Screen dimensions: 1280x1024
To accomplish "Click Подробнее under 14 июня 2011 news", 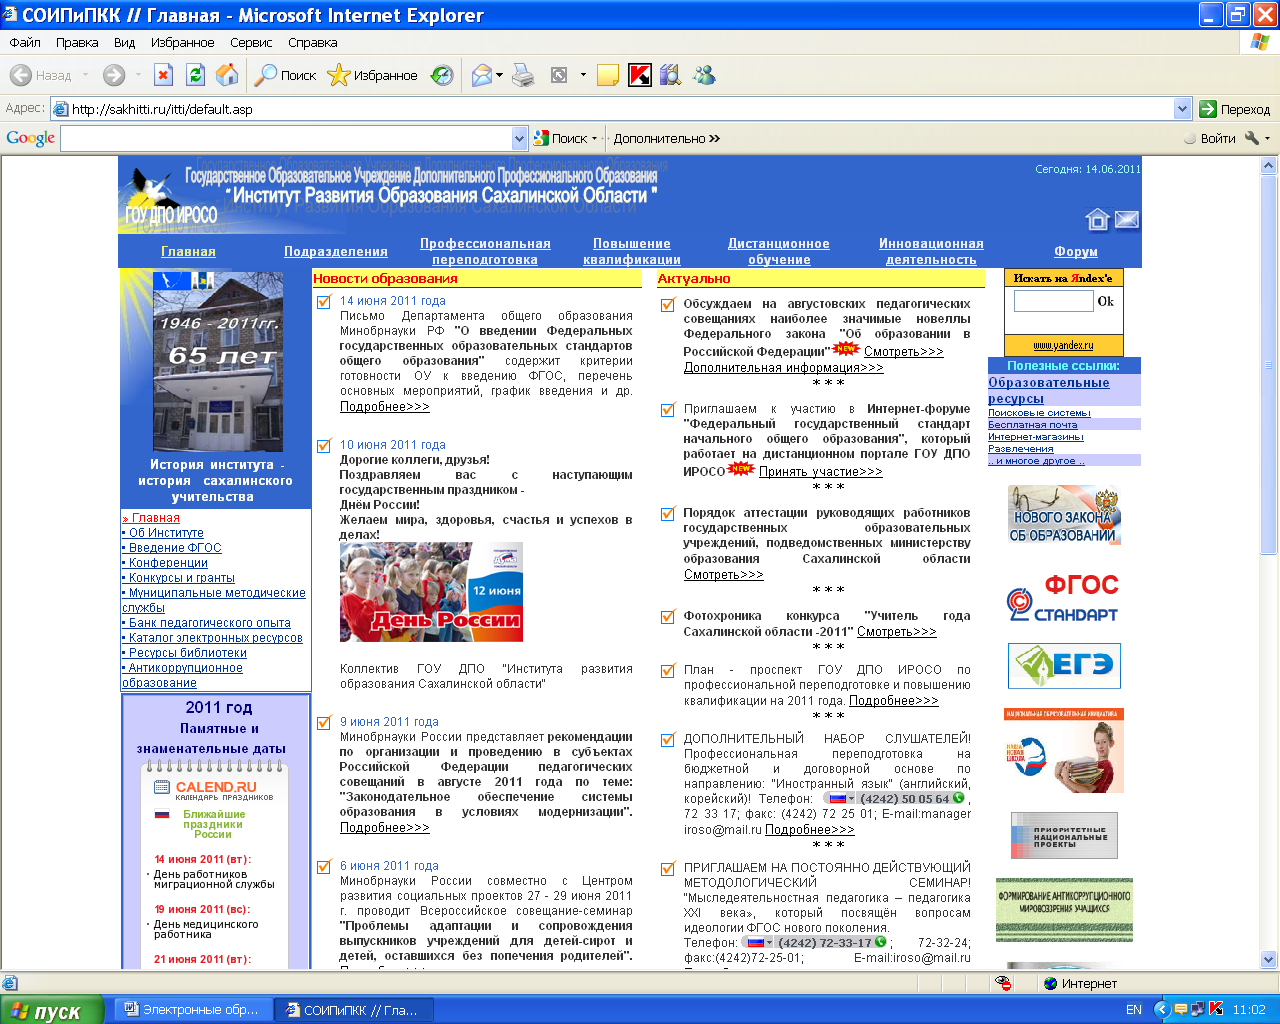I will 385,407.
